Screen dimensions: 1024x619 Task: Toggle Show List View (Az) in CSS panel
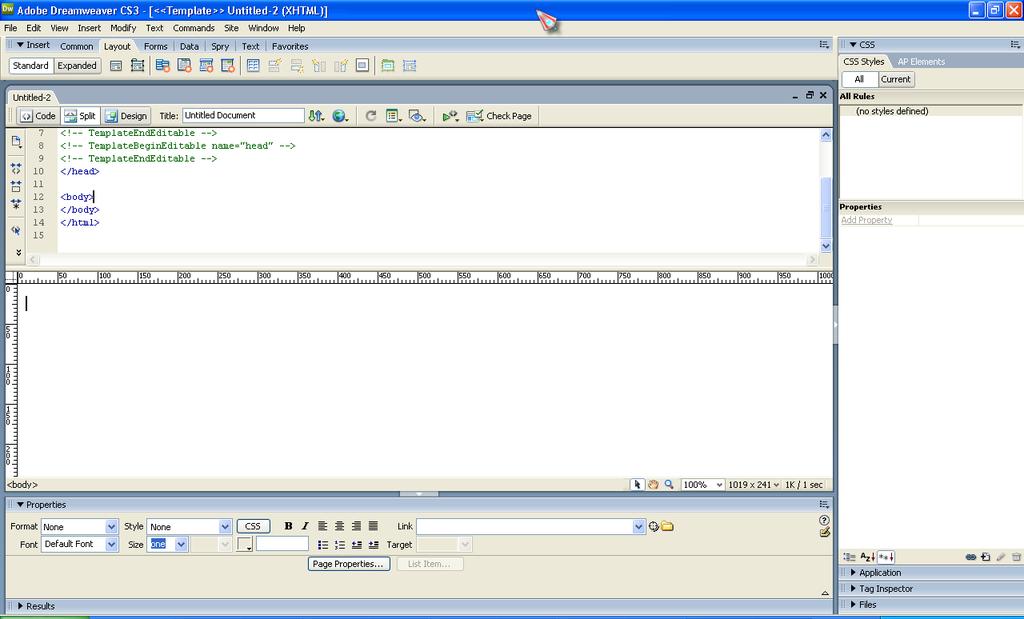tap(867, 557)
